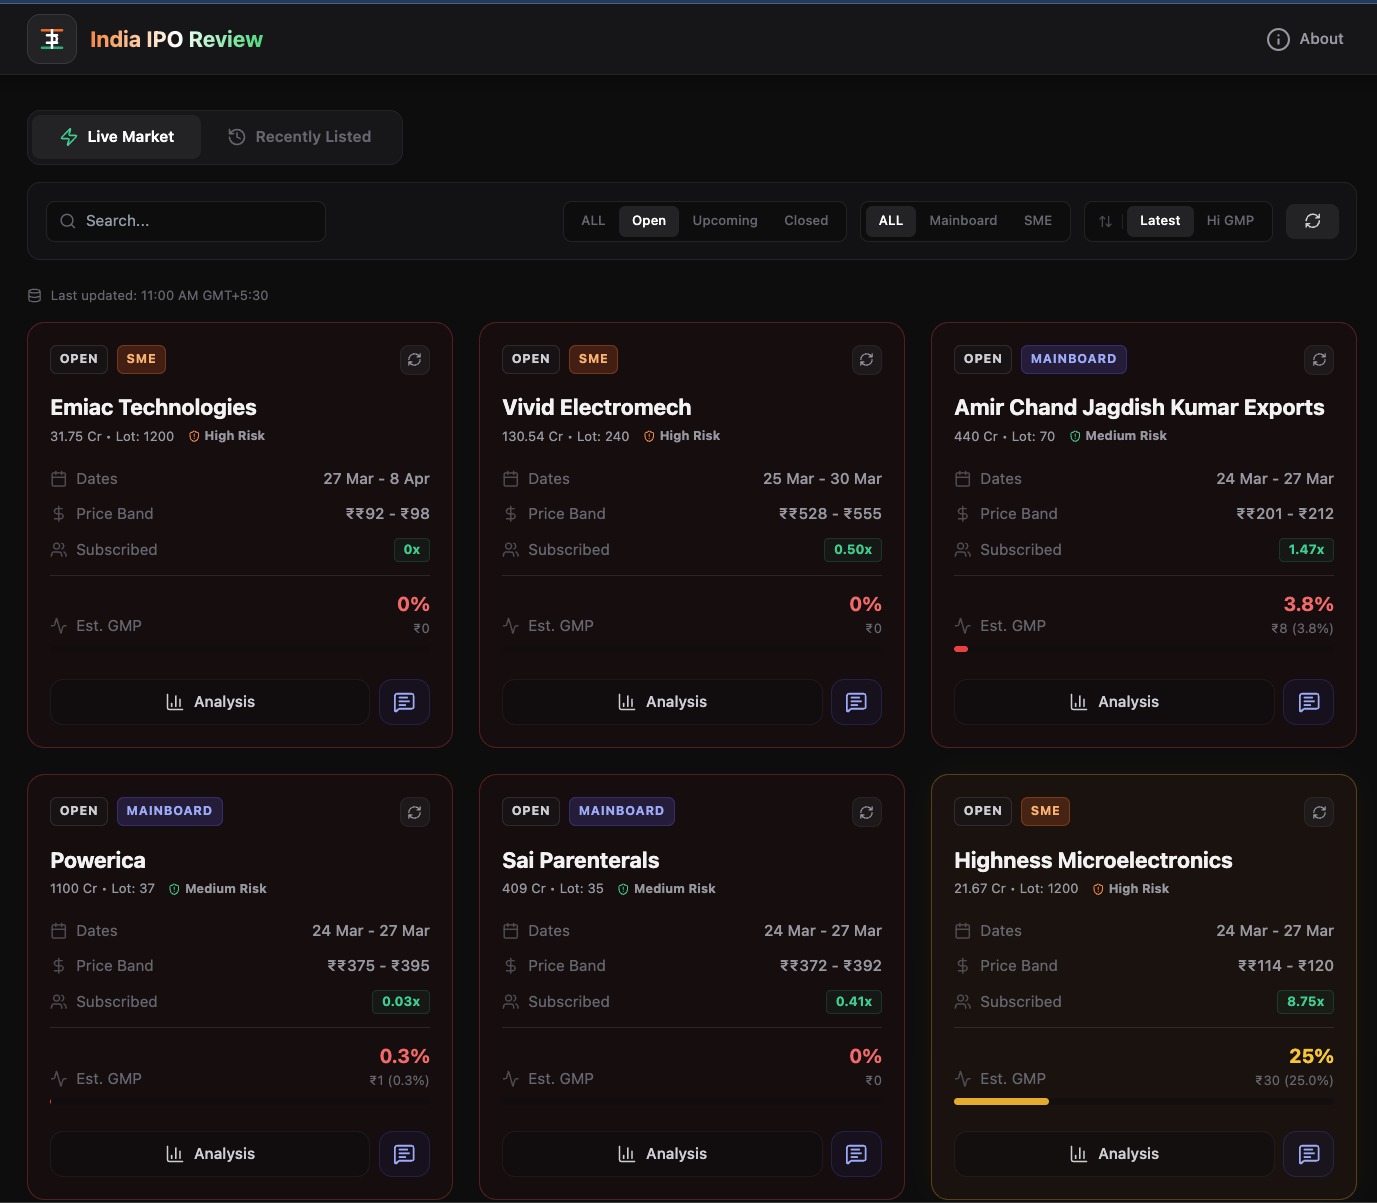Select the ALL status filter
This screenshot has width=1377, height=1203.
(x=593, y=221)
